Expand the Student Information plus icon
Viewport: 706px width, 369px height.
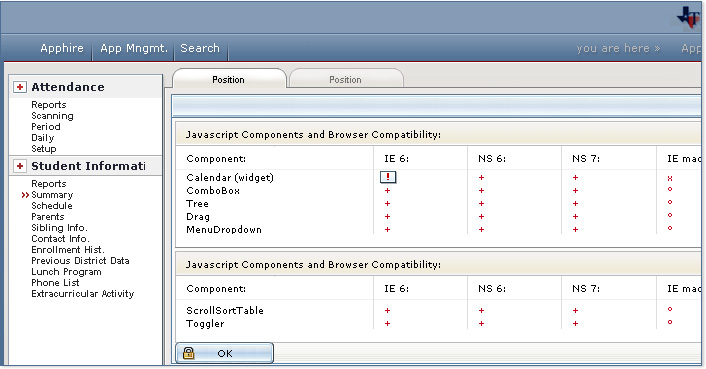pyautogui.click(x=20, y=166)
